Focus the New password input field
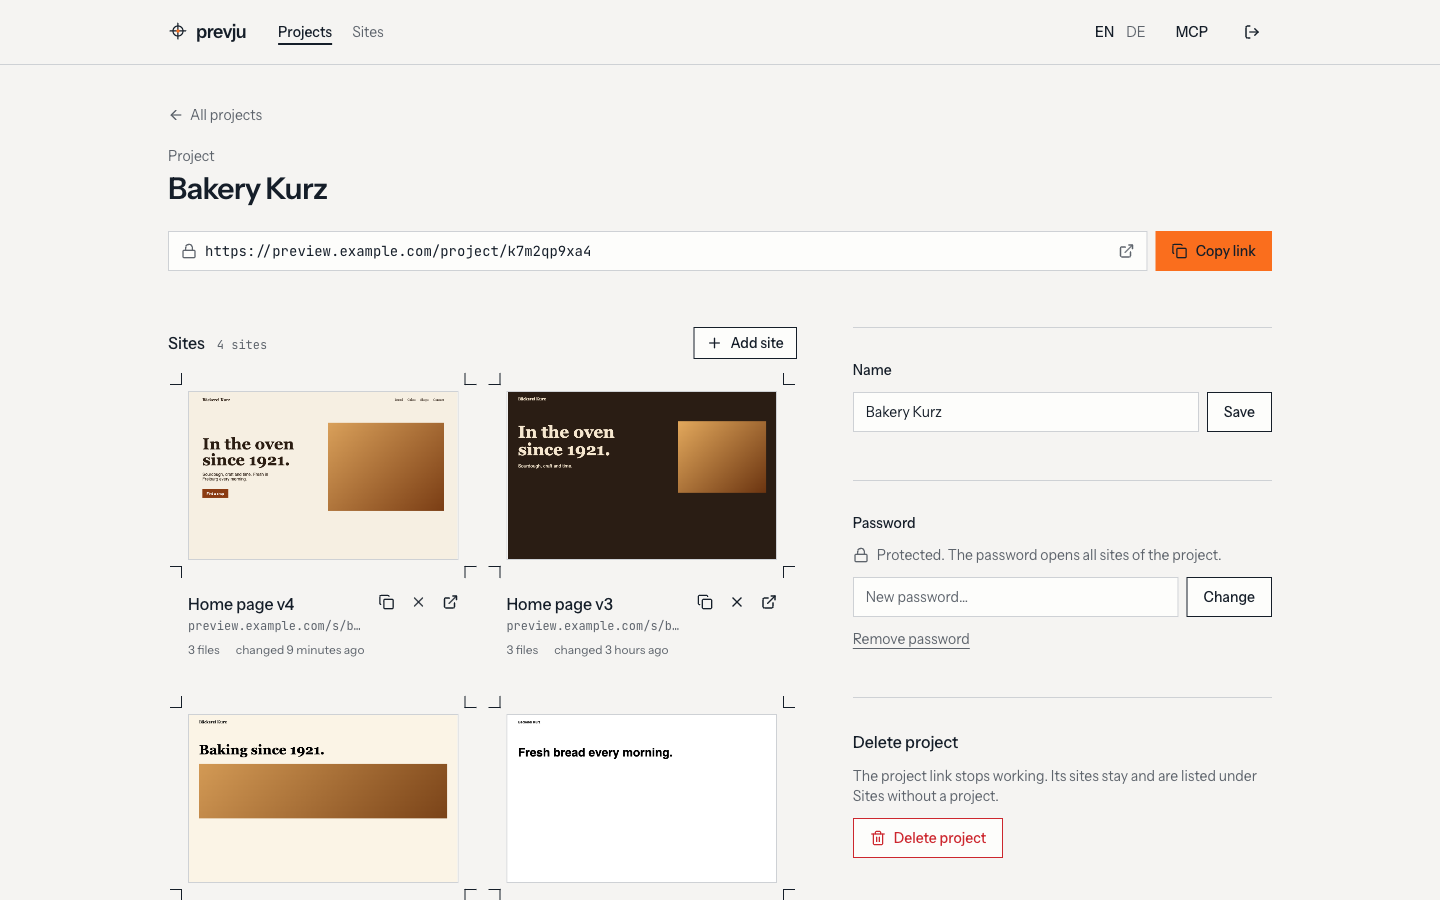The image size is (1440, 900). pyautogui.click(x=1016, y=597)
